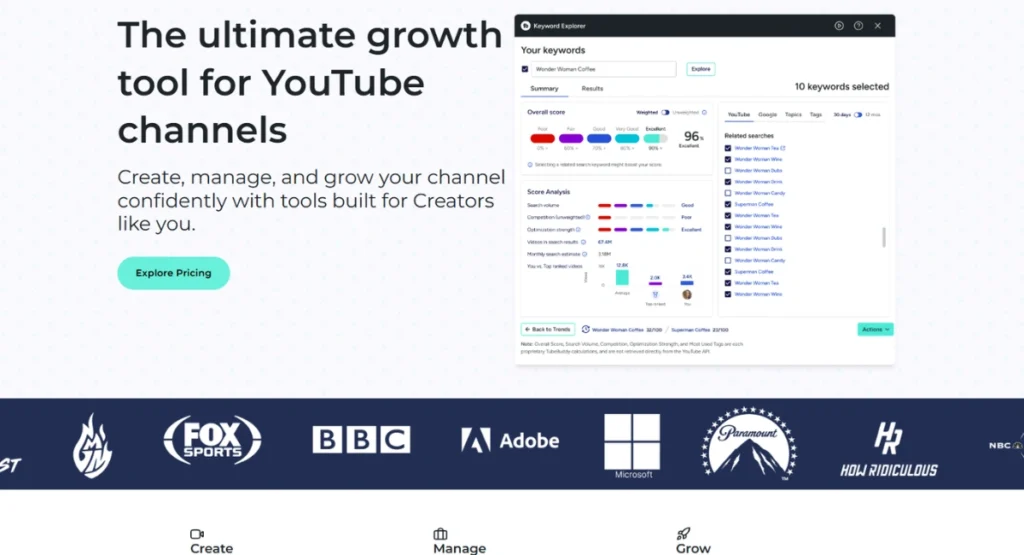This screenshot has width=1024, height=555.
Task: Open the topmost Wonder Woman Drink link
Action: pyautogui.click(x=758, y=182)
